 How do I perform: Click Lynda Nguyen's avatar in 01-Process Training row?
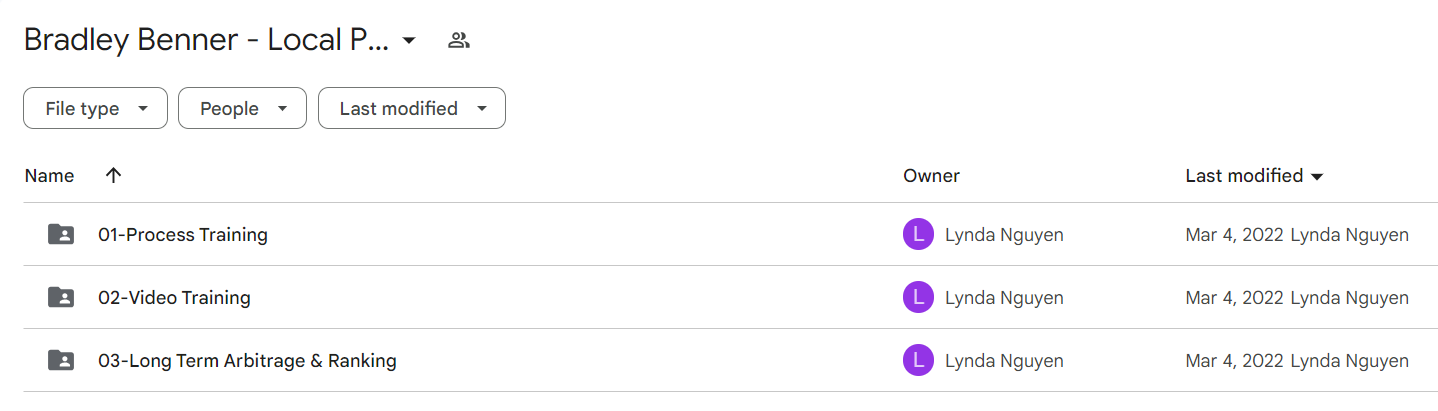click(x=918, y=235)
